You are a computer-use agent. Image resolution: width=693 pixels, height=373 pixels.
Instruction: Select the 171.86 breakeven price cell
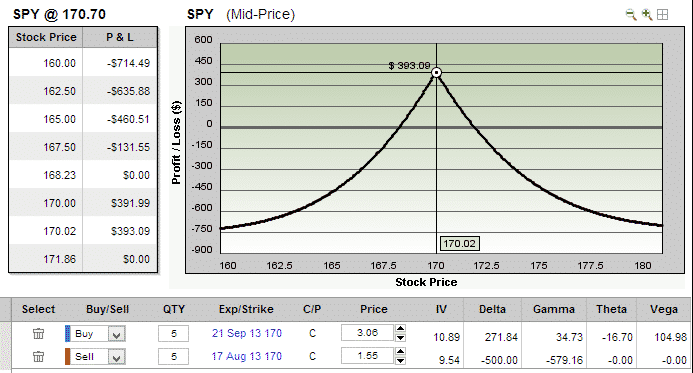(59, 259)
